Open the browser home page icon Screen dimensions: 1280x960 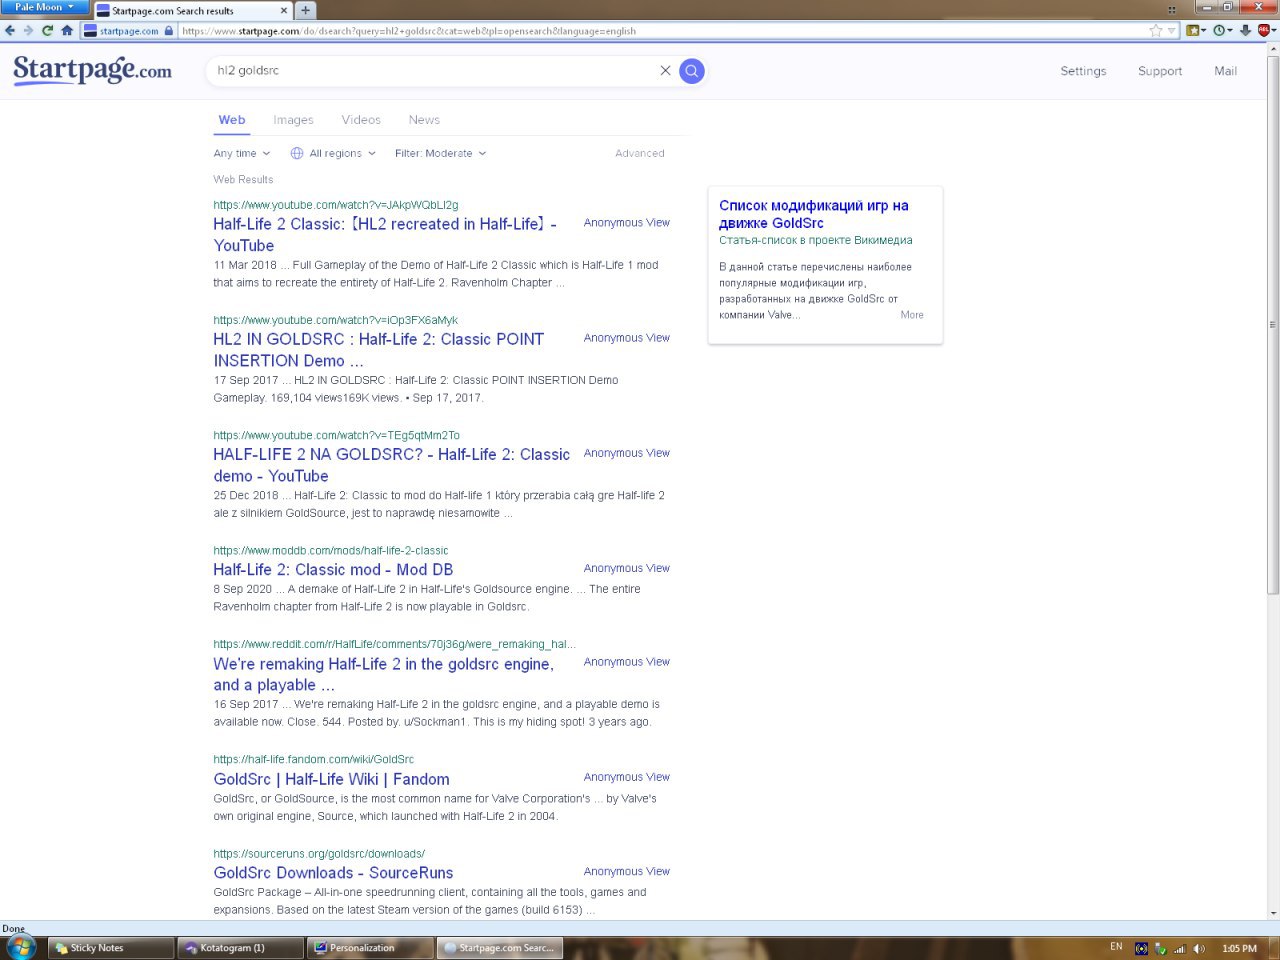click(67, 30)
